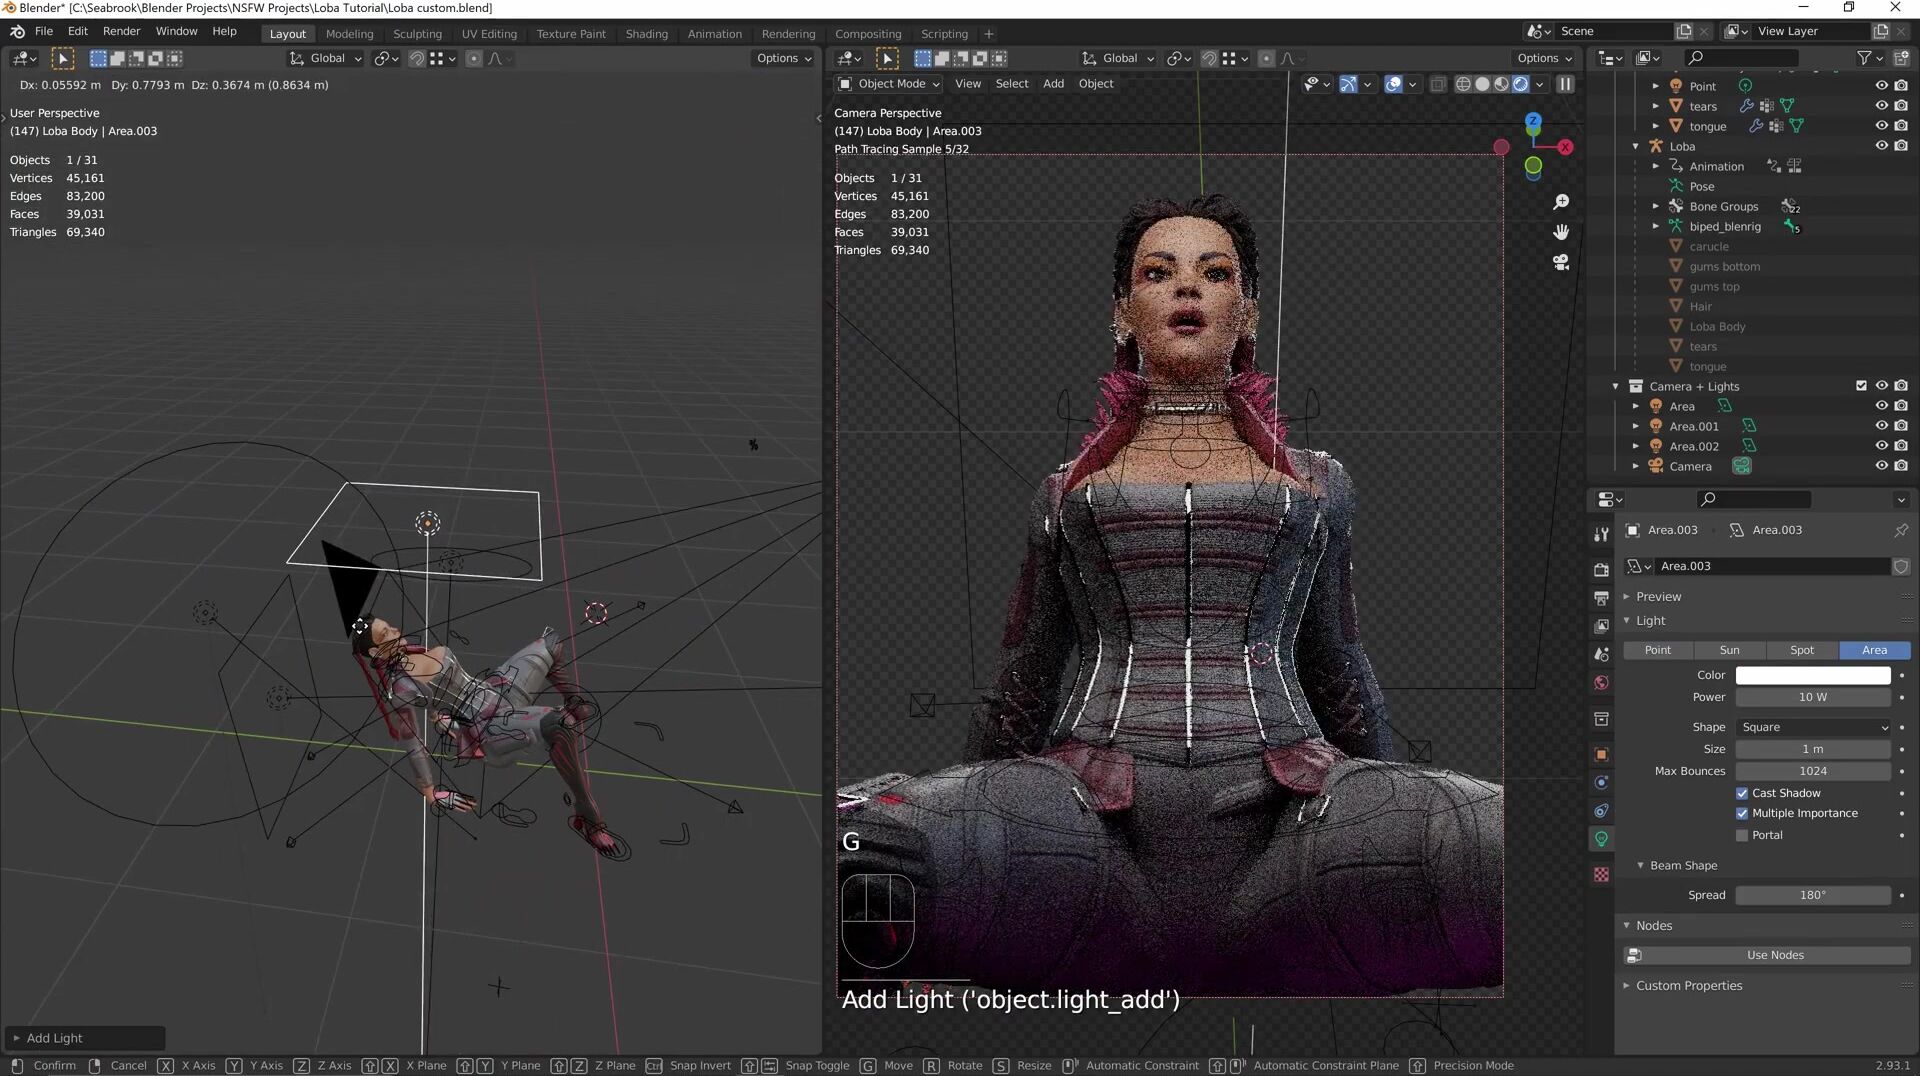Click the pan hand icon in camera viewport

coord(1560,232)
